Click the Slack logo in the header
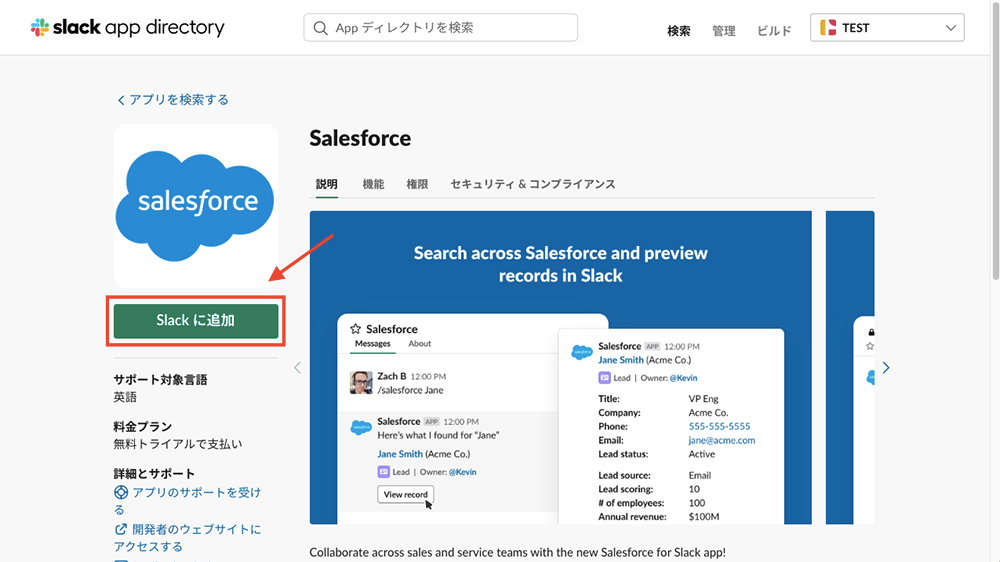 (128, 27)
